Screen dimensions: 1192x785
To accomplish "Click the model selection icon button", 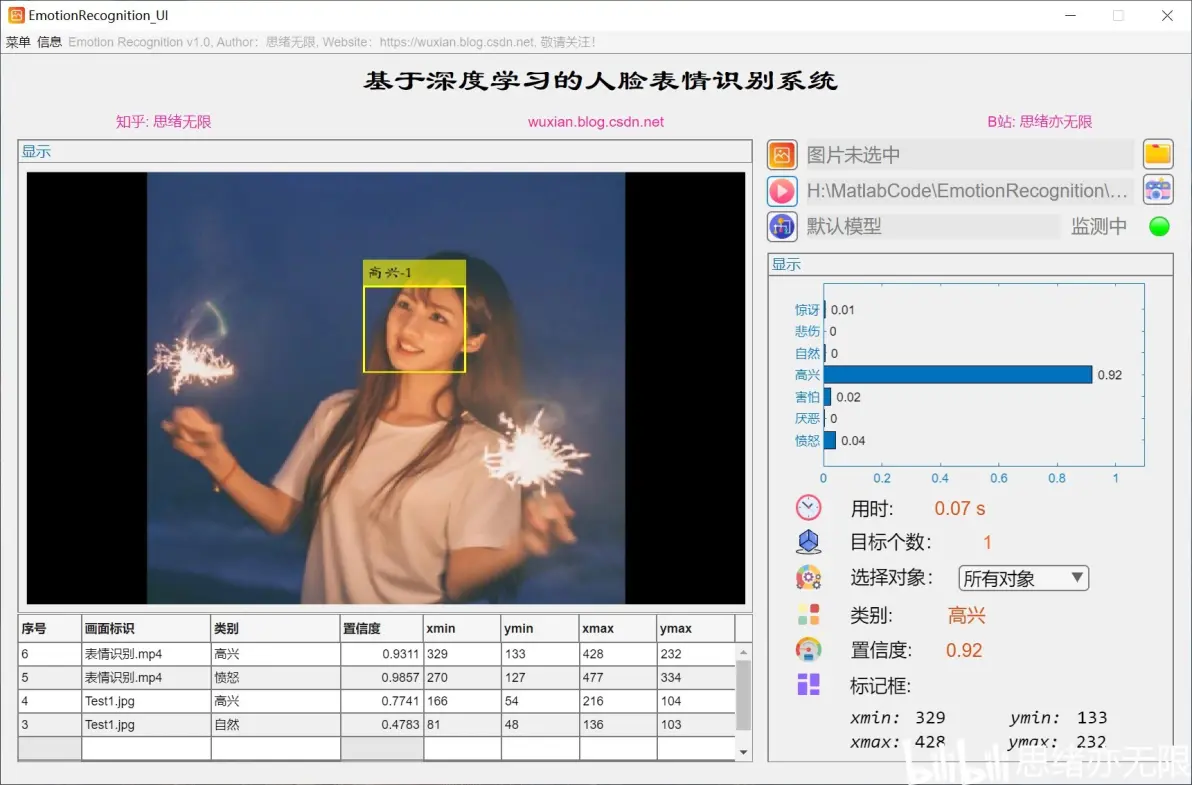I will click(x=782, y=226).
